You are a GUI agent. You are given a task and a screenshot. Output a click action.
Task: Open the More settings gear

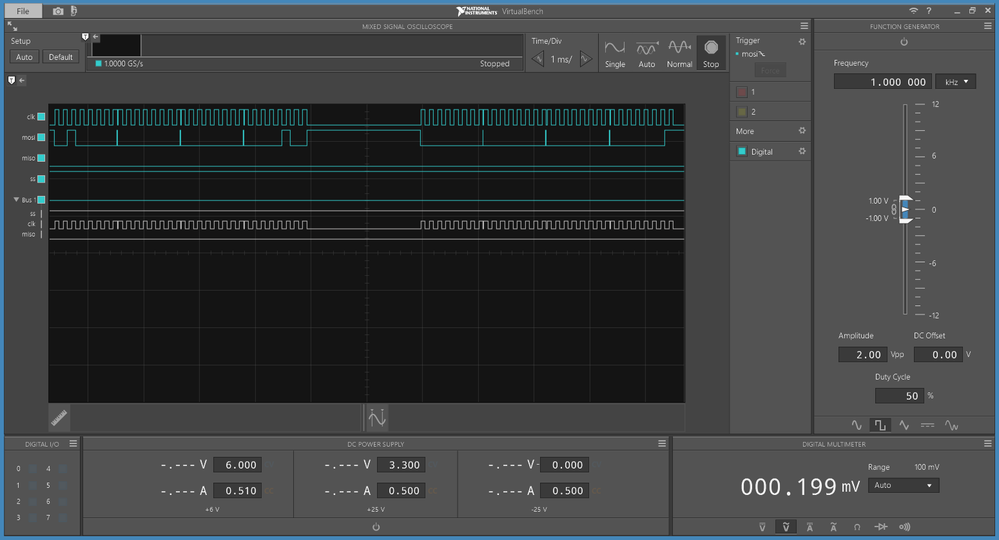(x=802, y=131)
